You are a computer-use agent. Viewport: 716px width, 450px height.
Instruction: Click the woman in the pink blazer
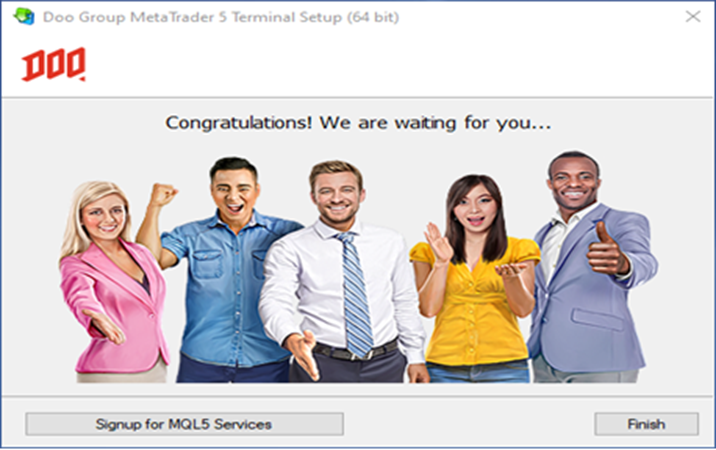(113, 282)
